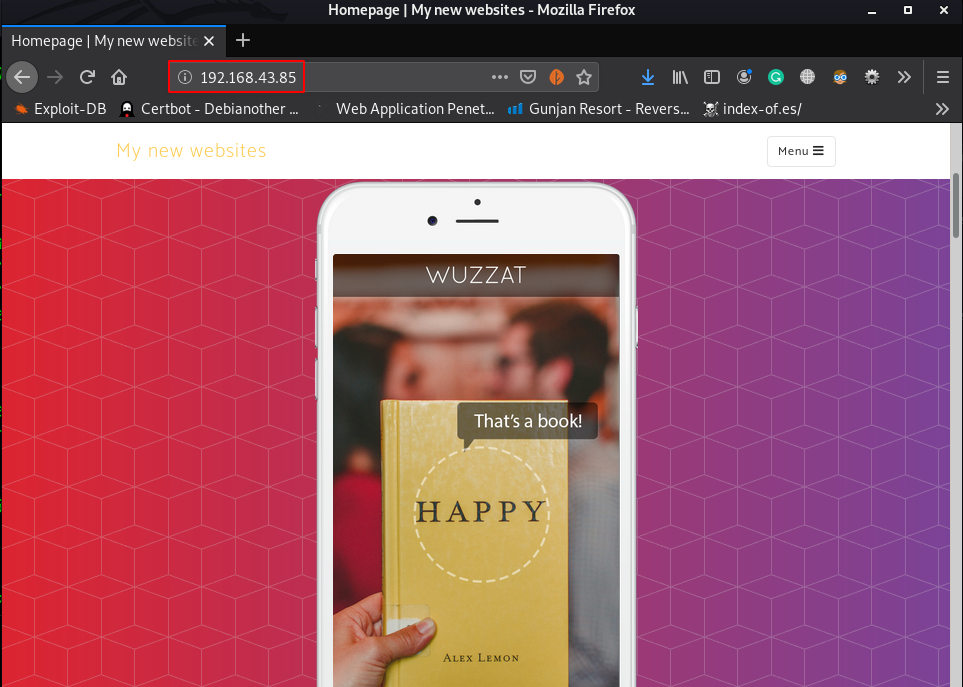Open the Library icon in toolbar
This screenshot has height=687, width=963.
(680, 77)
